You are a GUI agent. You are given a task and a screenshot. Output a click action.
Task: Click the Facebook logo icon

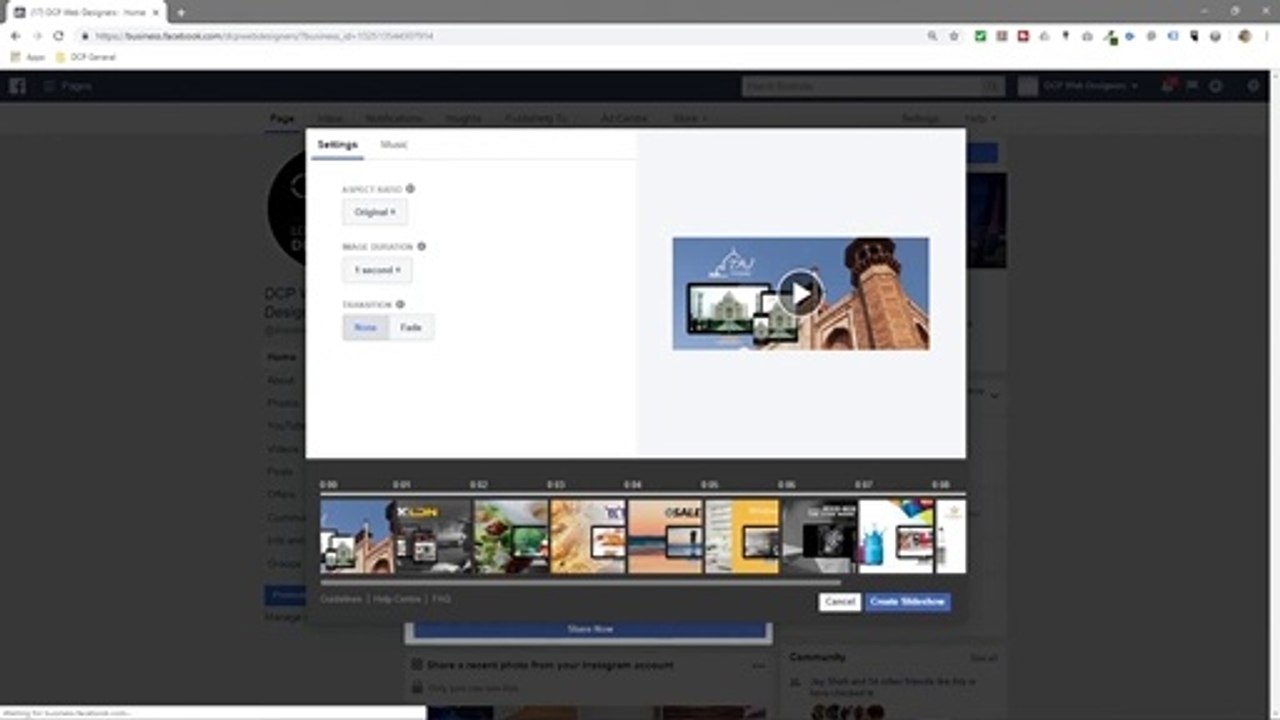17,86
